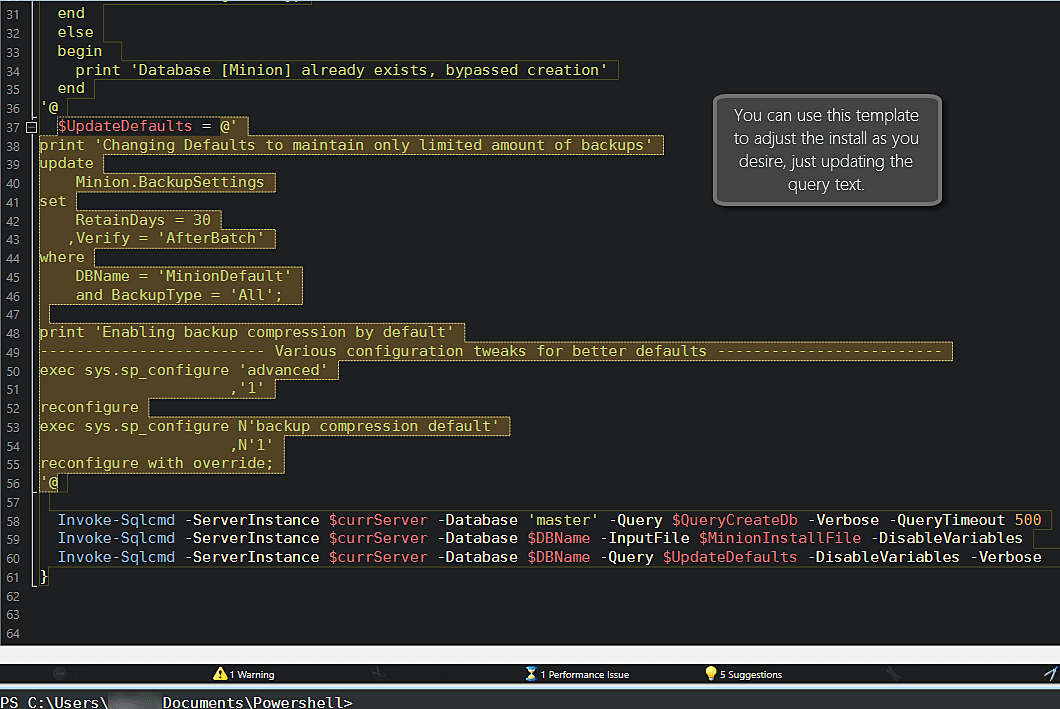Click the hourglass Performance Issue icon
This screenshot has width=1060, height=709.
pos(530,673)
